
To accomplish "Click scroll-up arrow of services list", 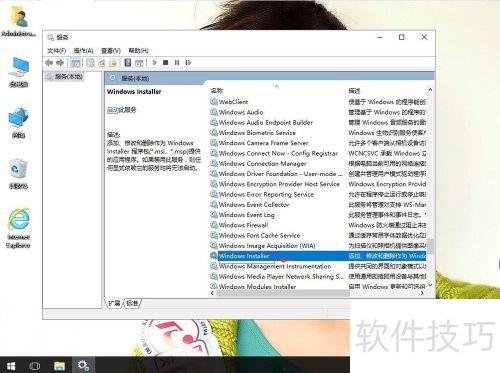I will click(430, 90).
